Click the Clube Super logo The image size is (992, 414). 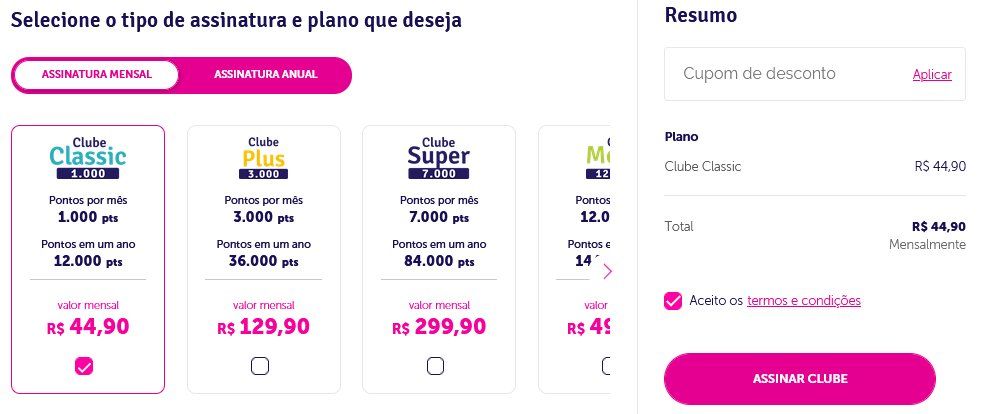pos(438,158)
